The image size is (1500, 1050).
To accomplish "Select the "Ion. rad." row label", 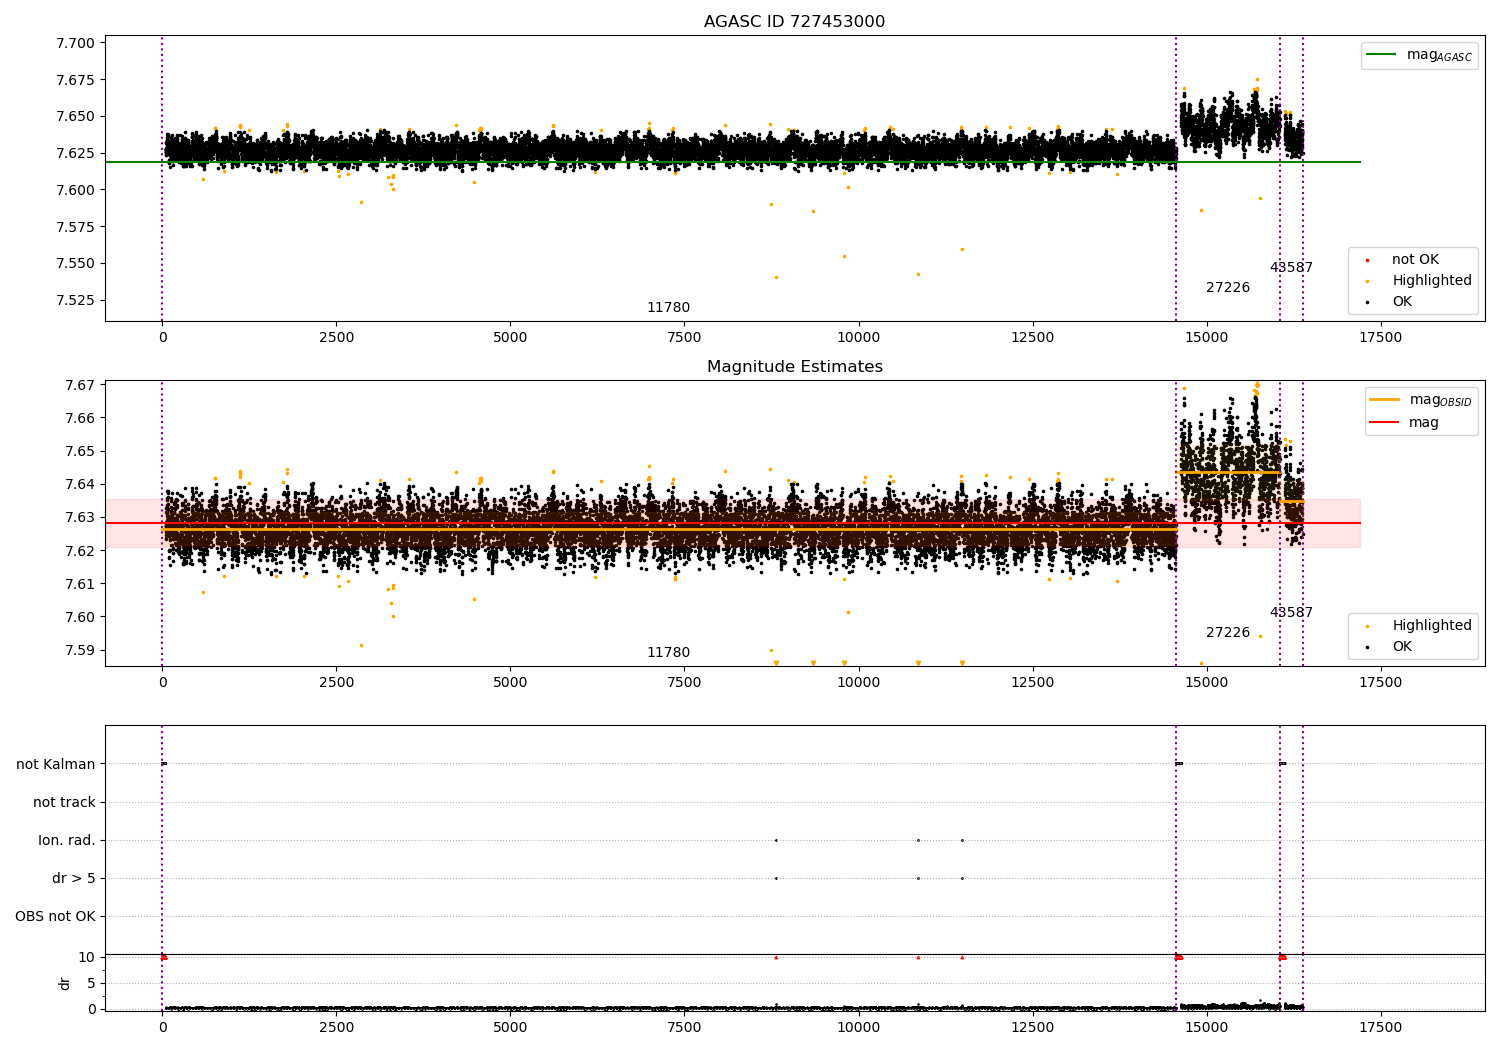I will [x=67, y=840].
